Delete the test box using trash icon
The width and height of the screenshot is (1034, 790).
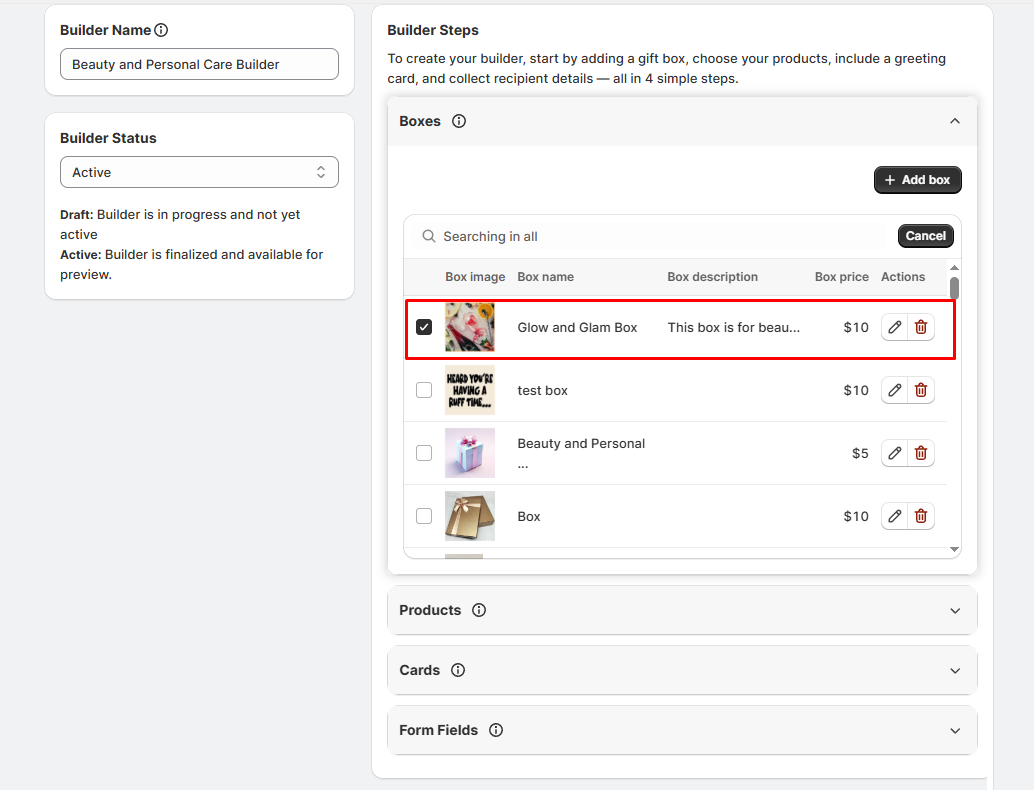click(921, 390)
